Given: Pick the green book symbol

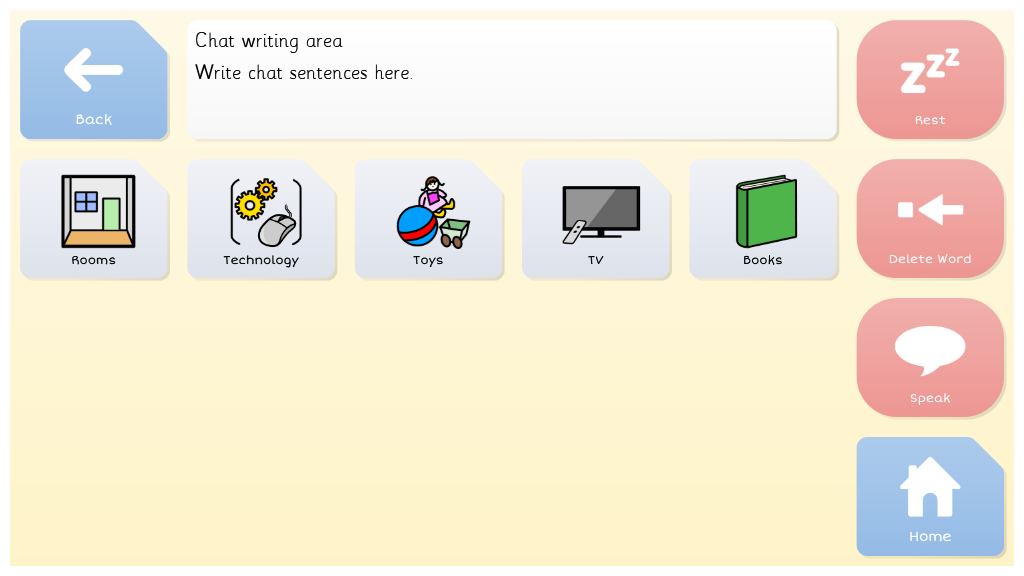Looking at the screenshot, I should click(766, 212).
